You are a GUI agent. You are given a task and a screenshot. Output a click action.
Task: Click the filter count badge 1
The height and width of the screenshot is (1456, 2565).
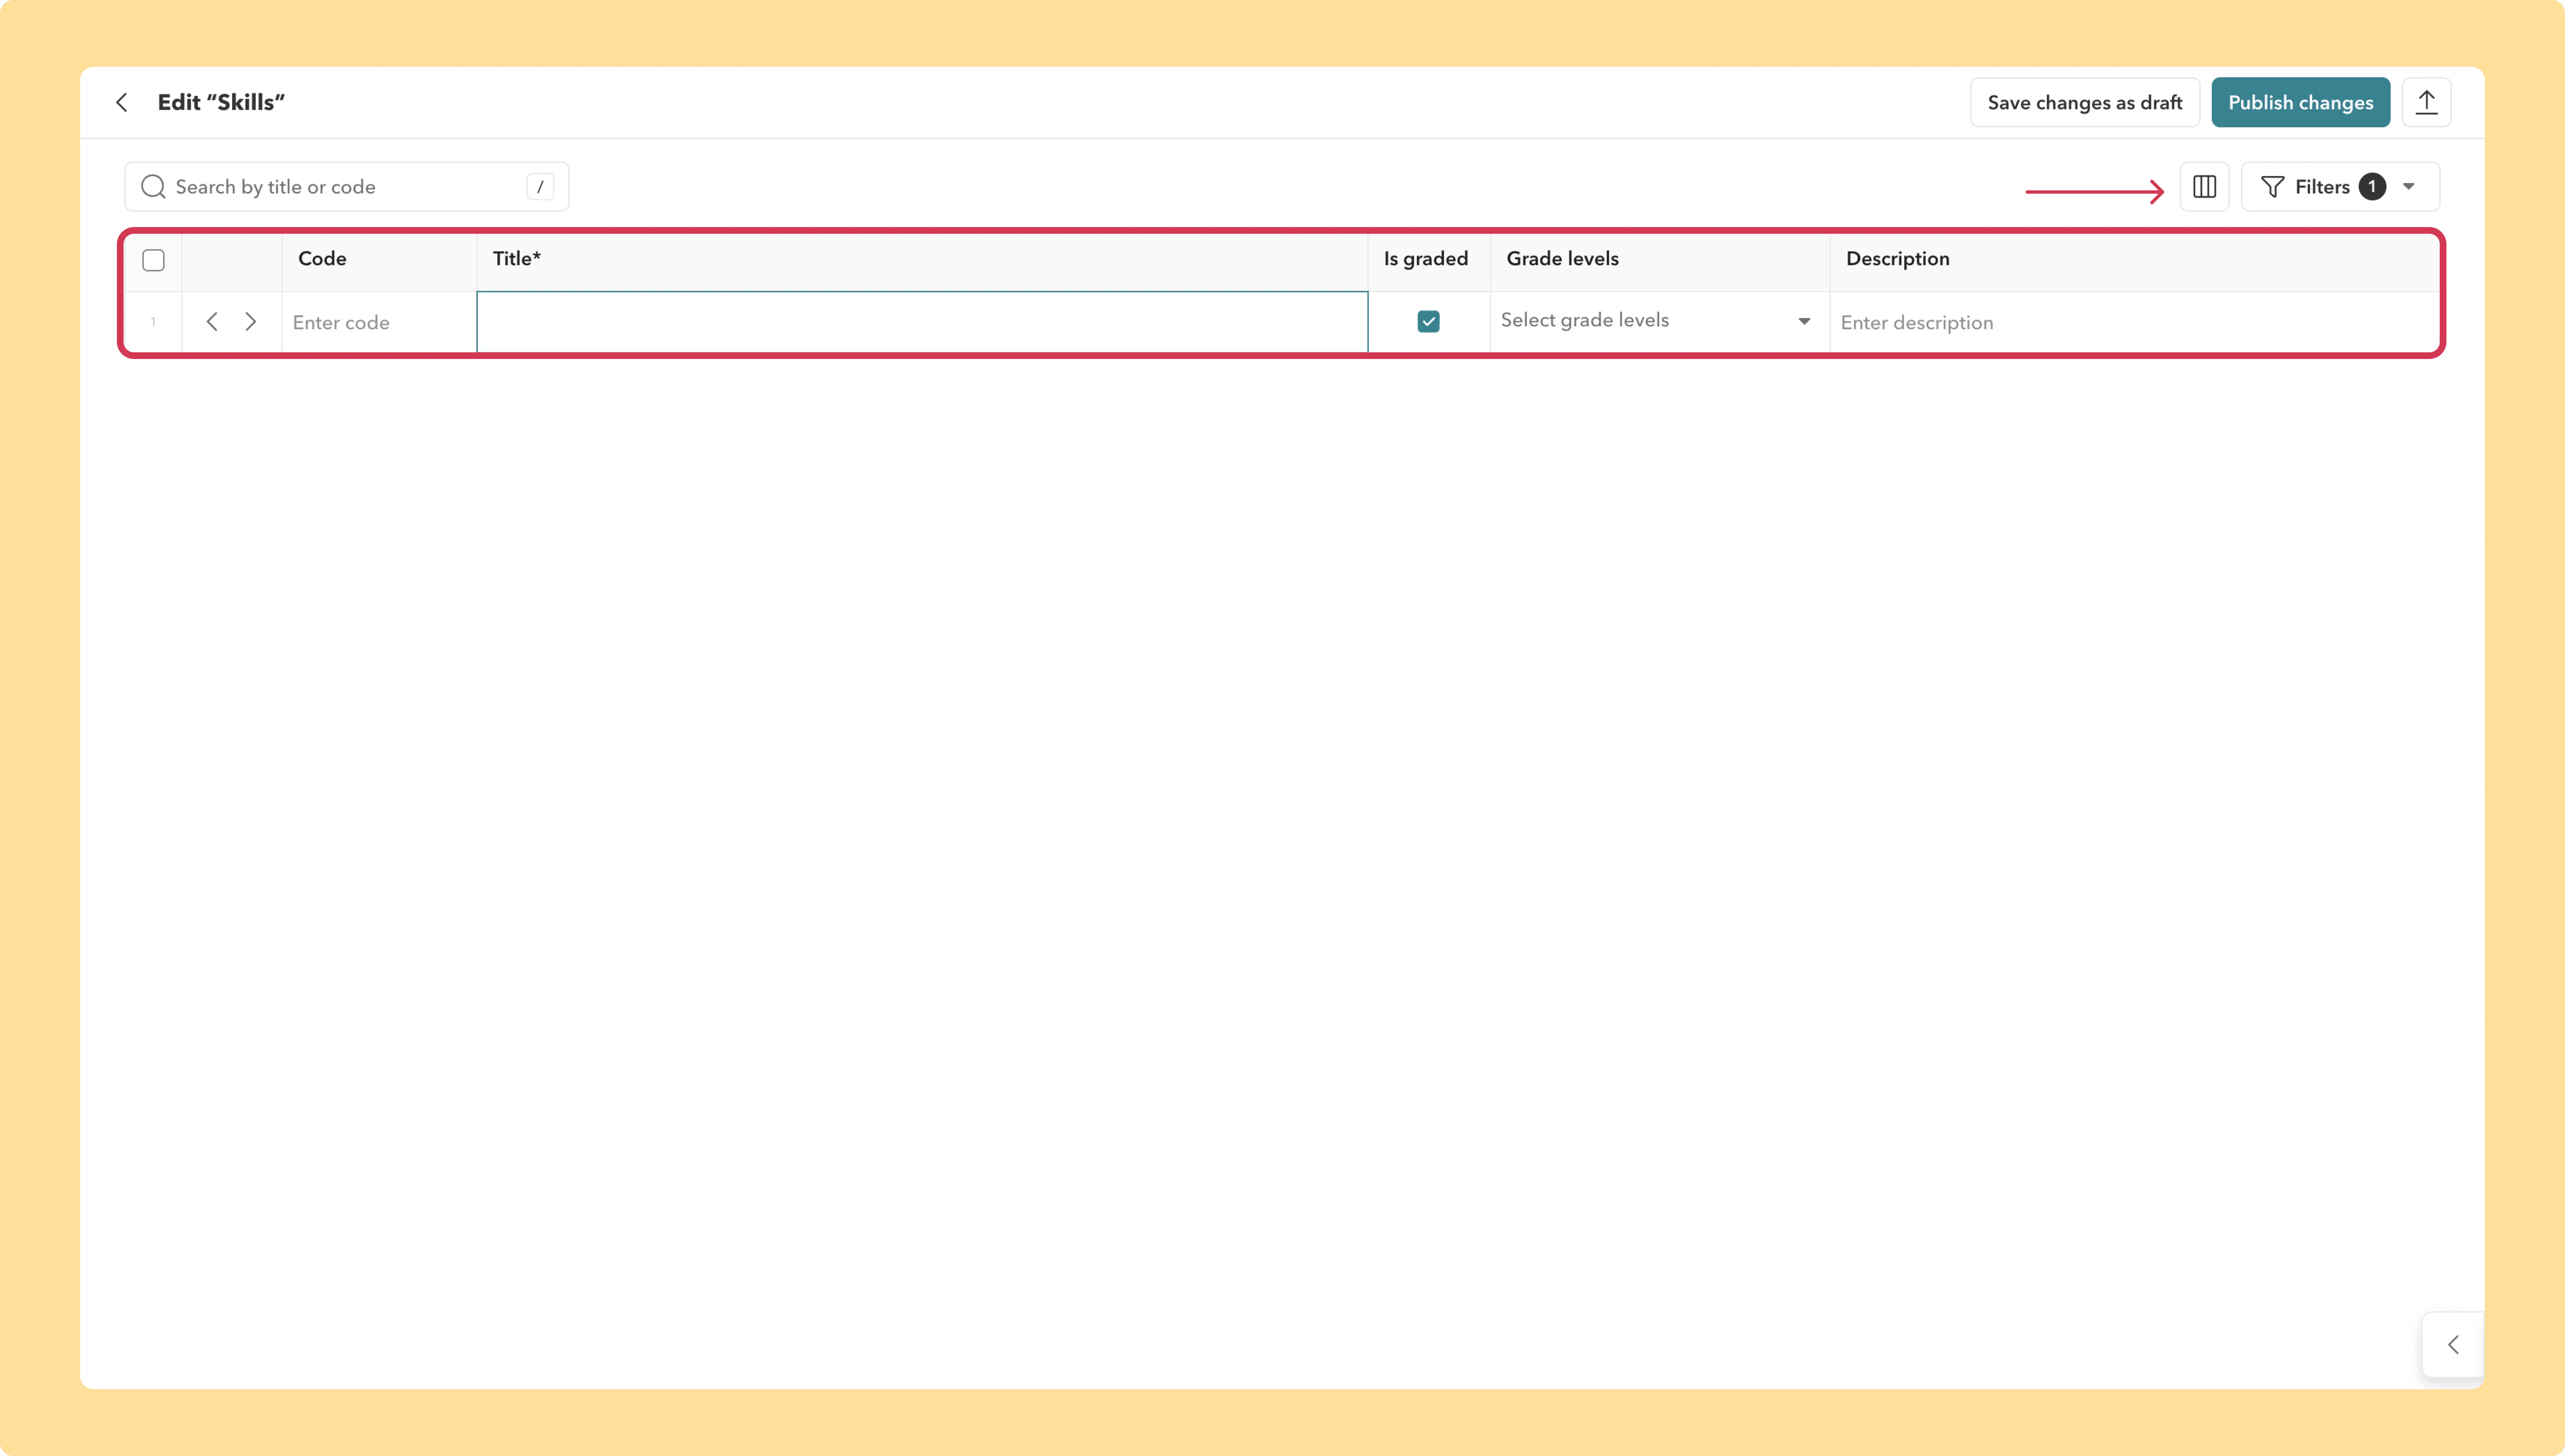coord(2372,187)
